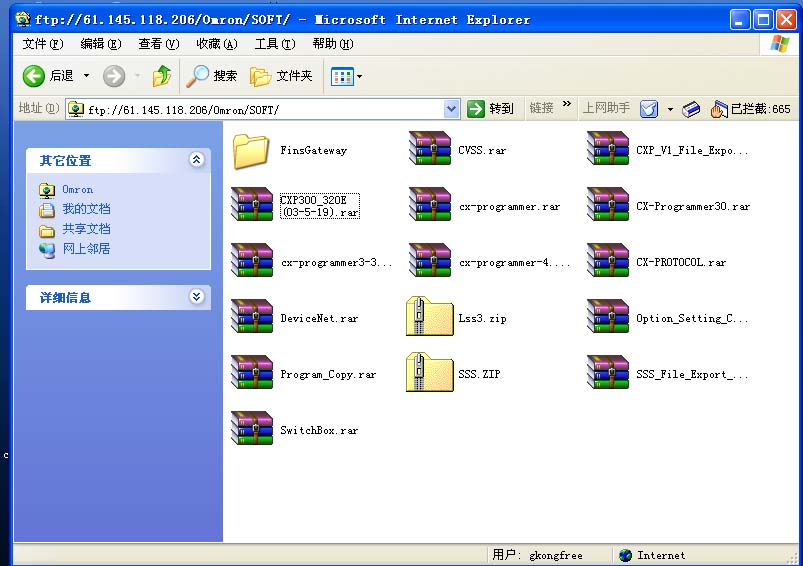Open 我的文档 in the sidebar

[86, 209]
